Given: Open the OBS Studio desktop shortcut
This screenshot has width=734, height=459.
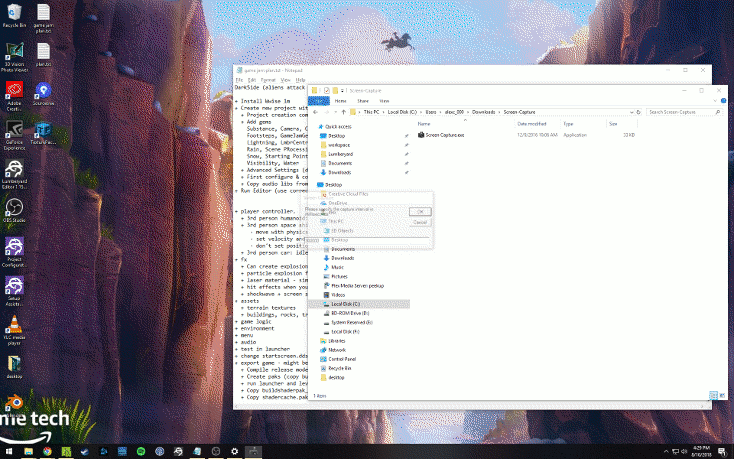Looking at the screenshot, I should click(14, 210).
